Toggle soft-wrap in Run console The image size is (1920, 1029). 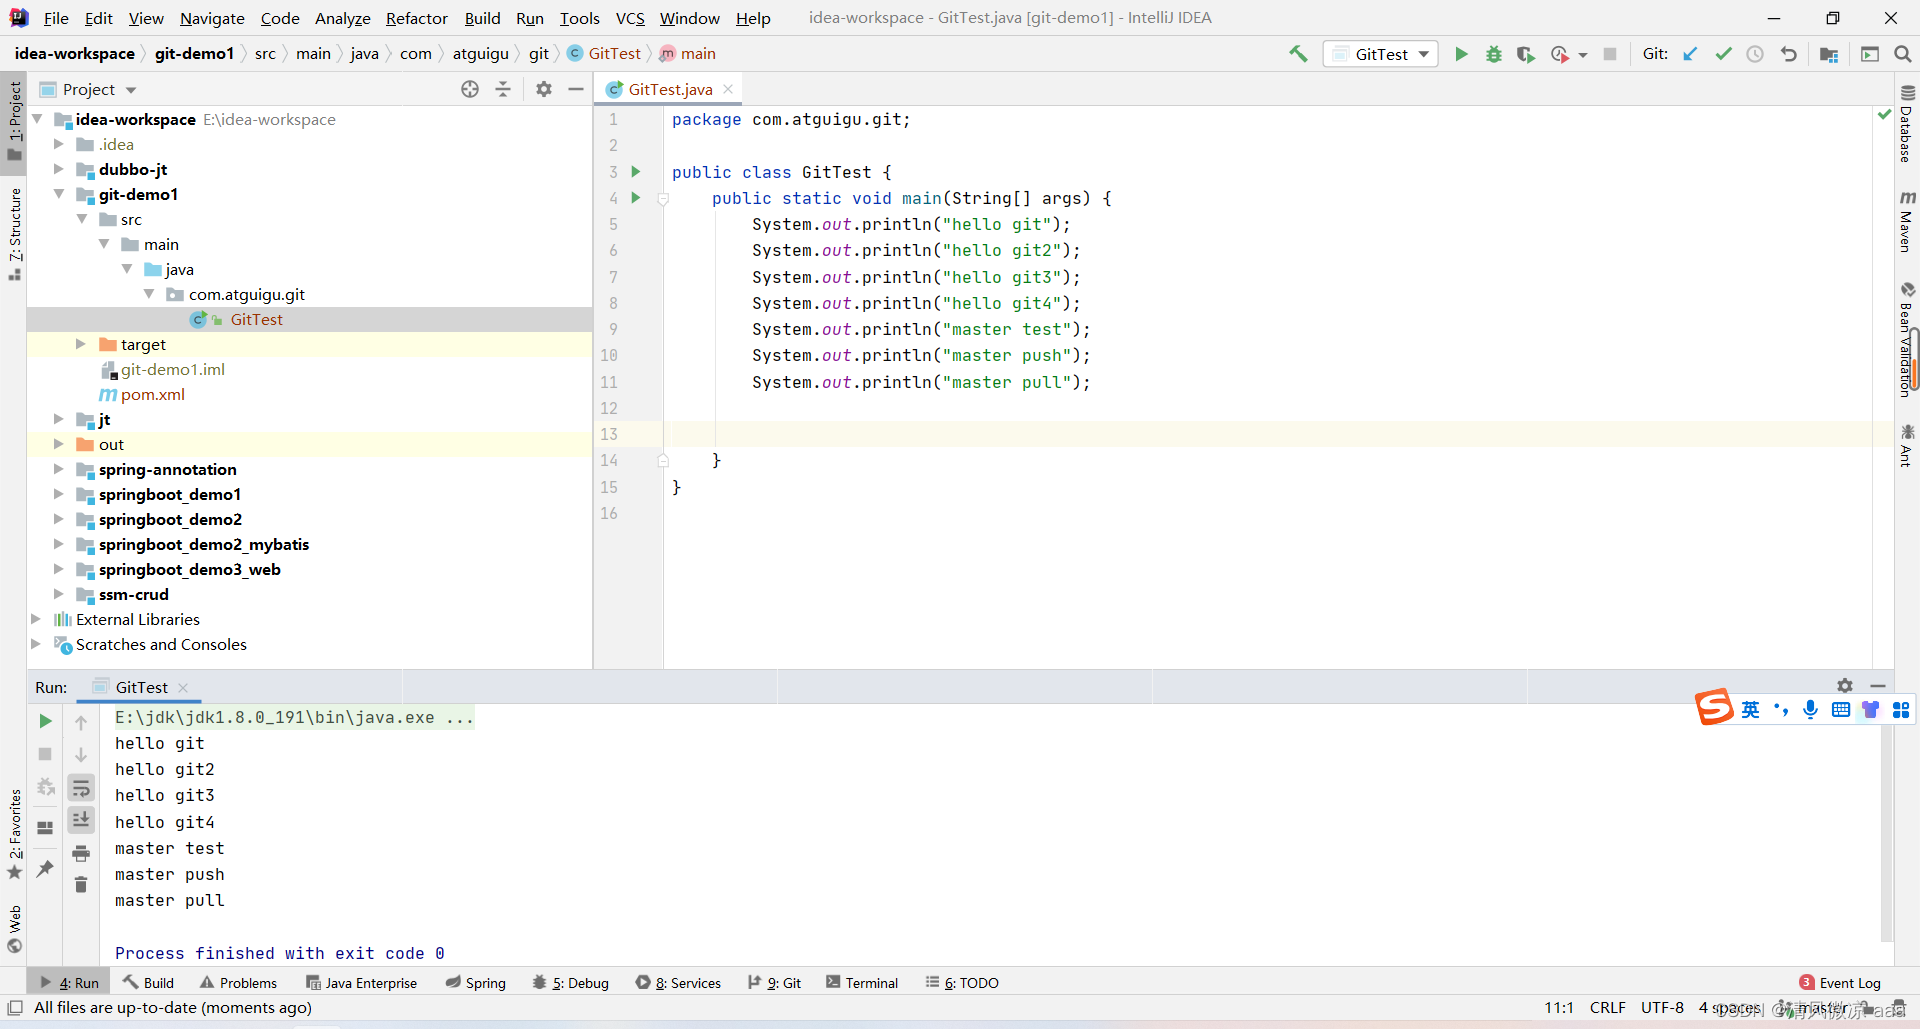[81, 788]
